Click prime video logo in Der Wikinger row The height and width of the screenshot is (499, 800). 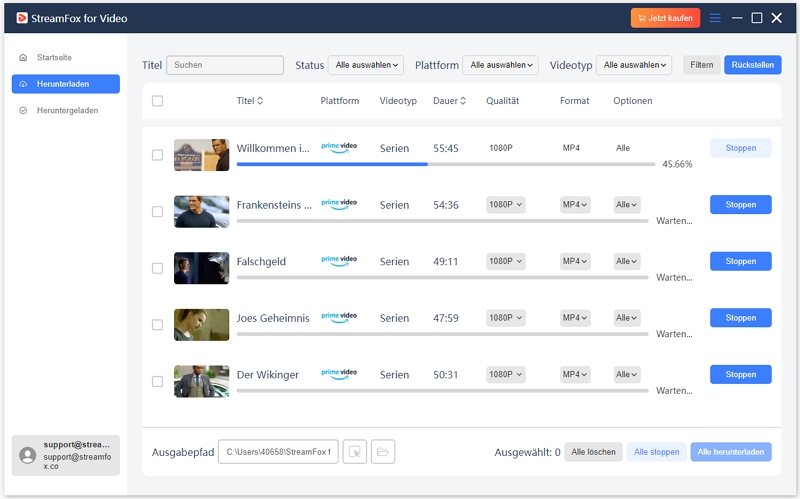tap(339, 374)
